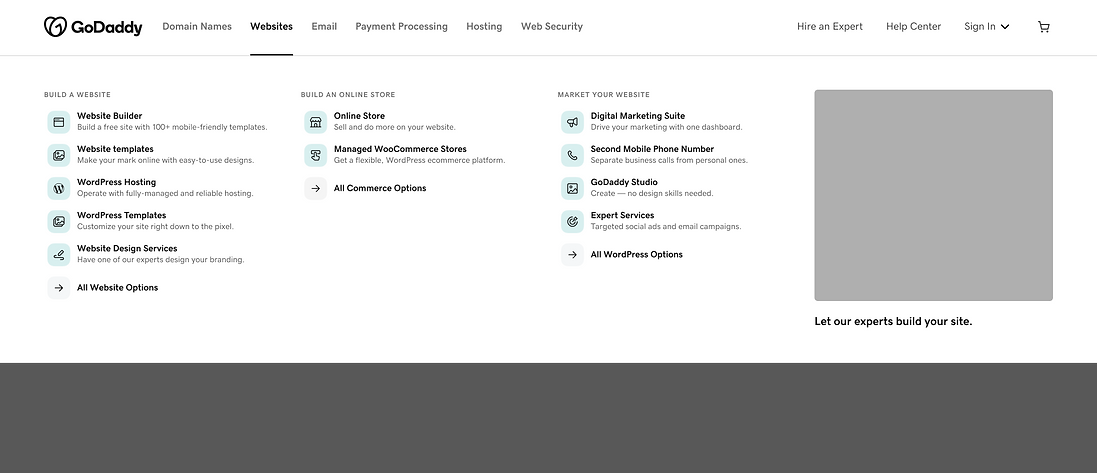The height and width of the screenshot is (473, 1097).
Task: Open the GoDaddy Studio link
Action: 624,182
